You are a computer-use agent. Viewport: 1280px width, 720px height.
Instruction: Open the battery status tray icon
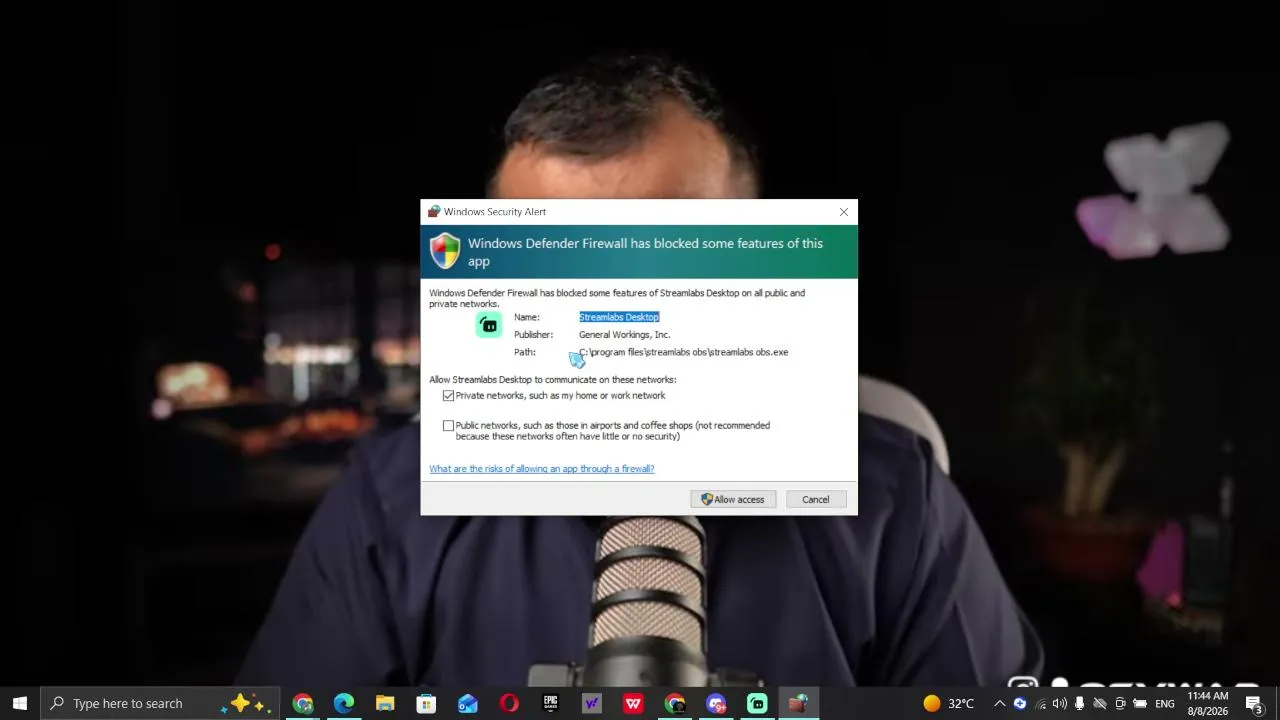pyautogui.click(x=1140, y=703)
